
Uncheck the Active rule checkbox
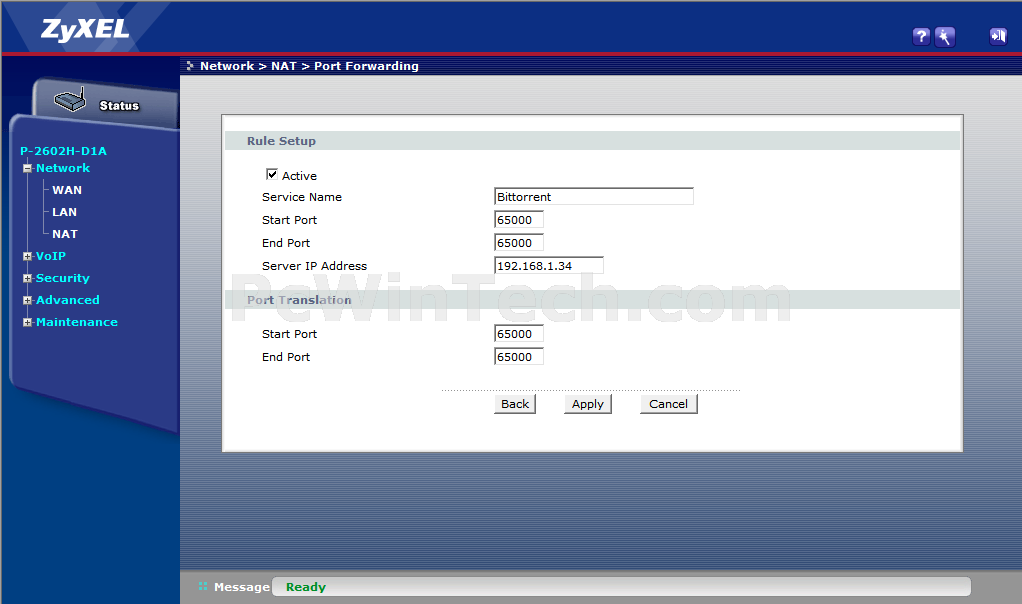(272, 174)
